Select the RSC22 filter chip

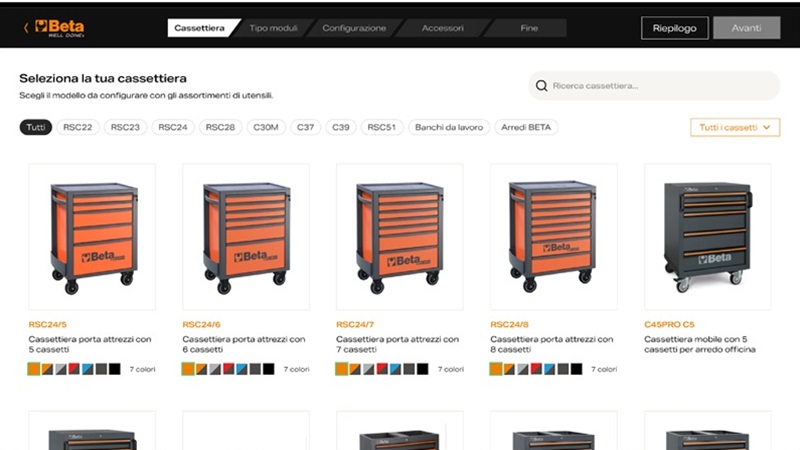78,127
